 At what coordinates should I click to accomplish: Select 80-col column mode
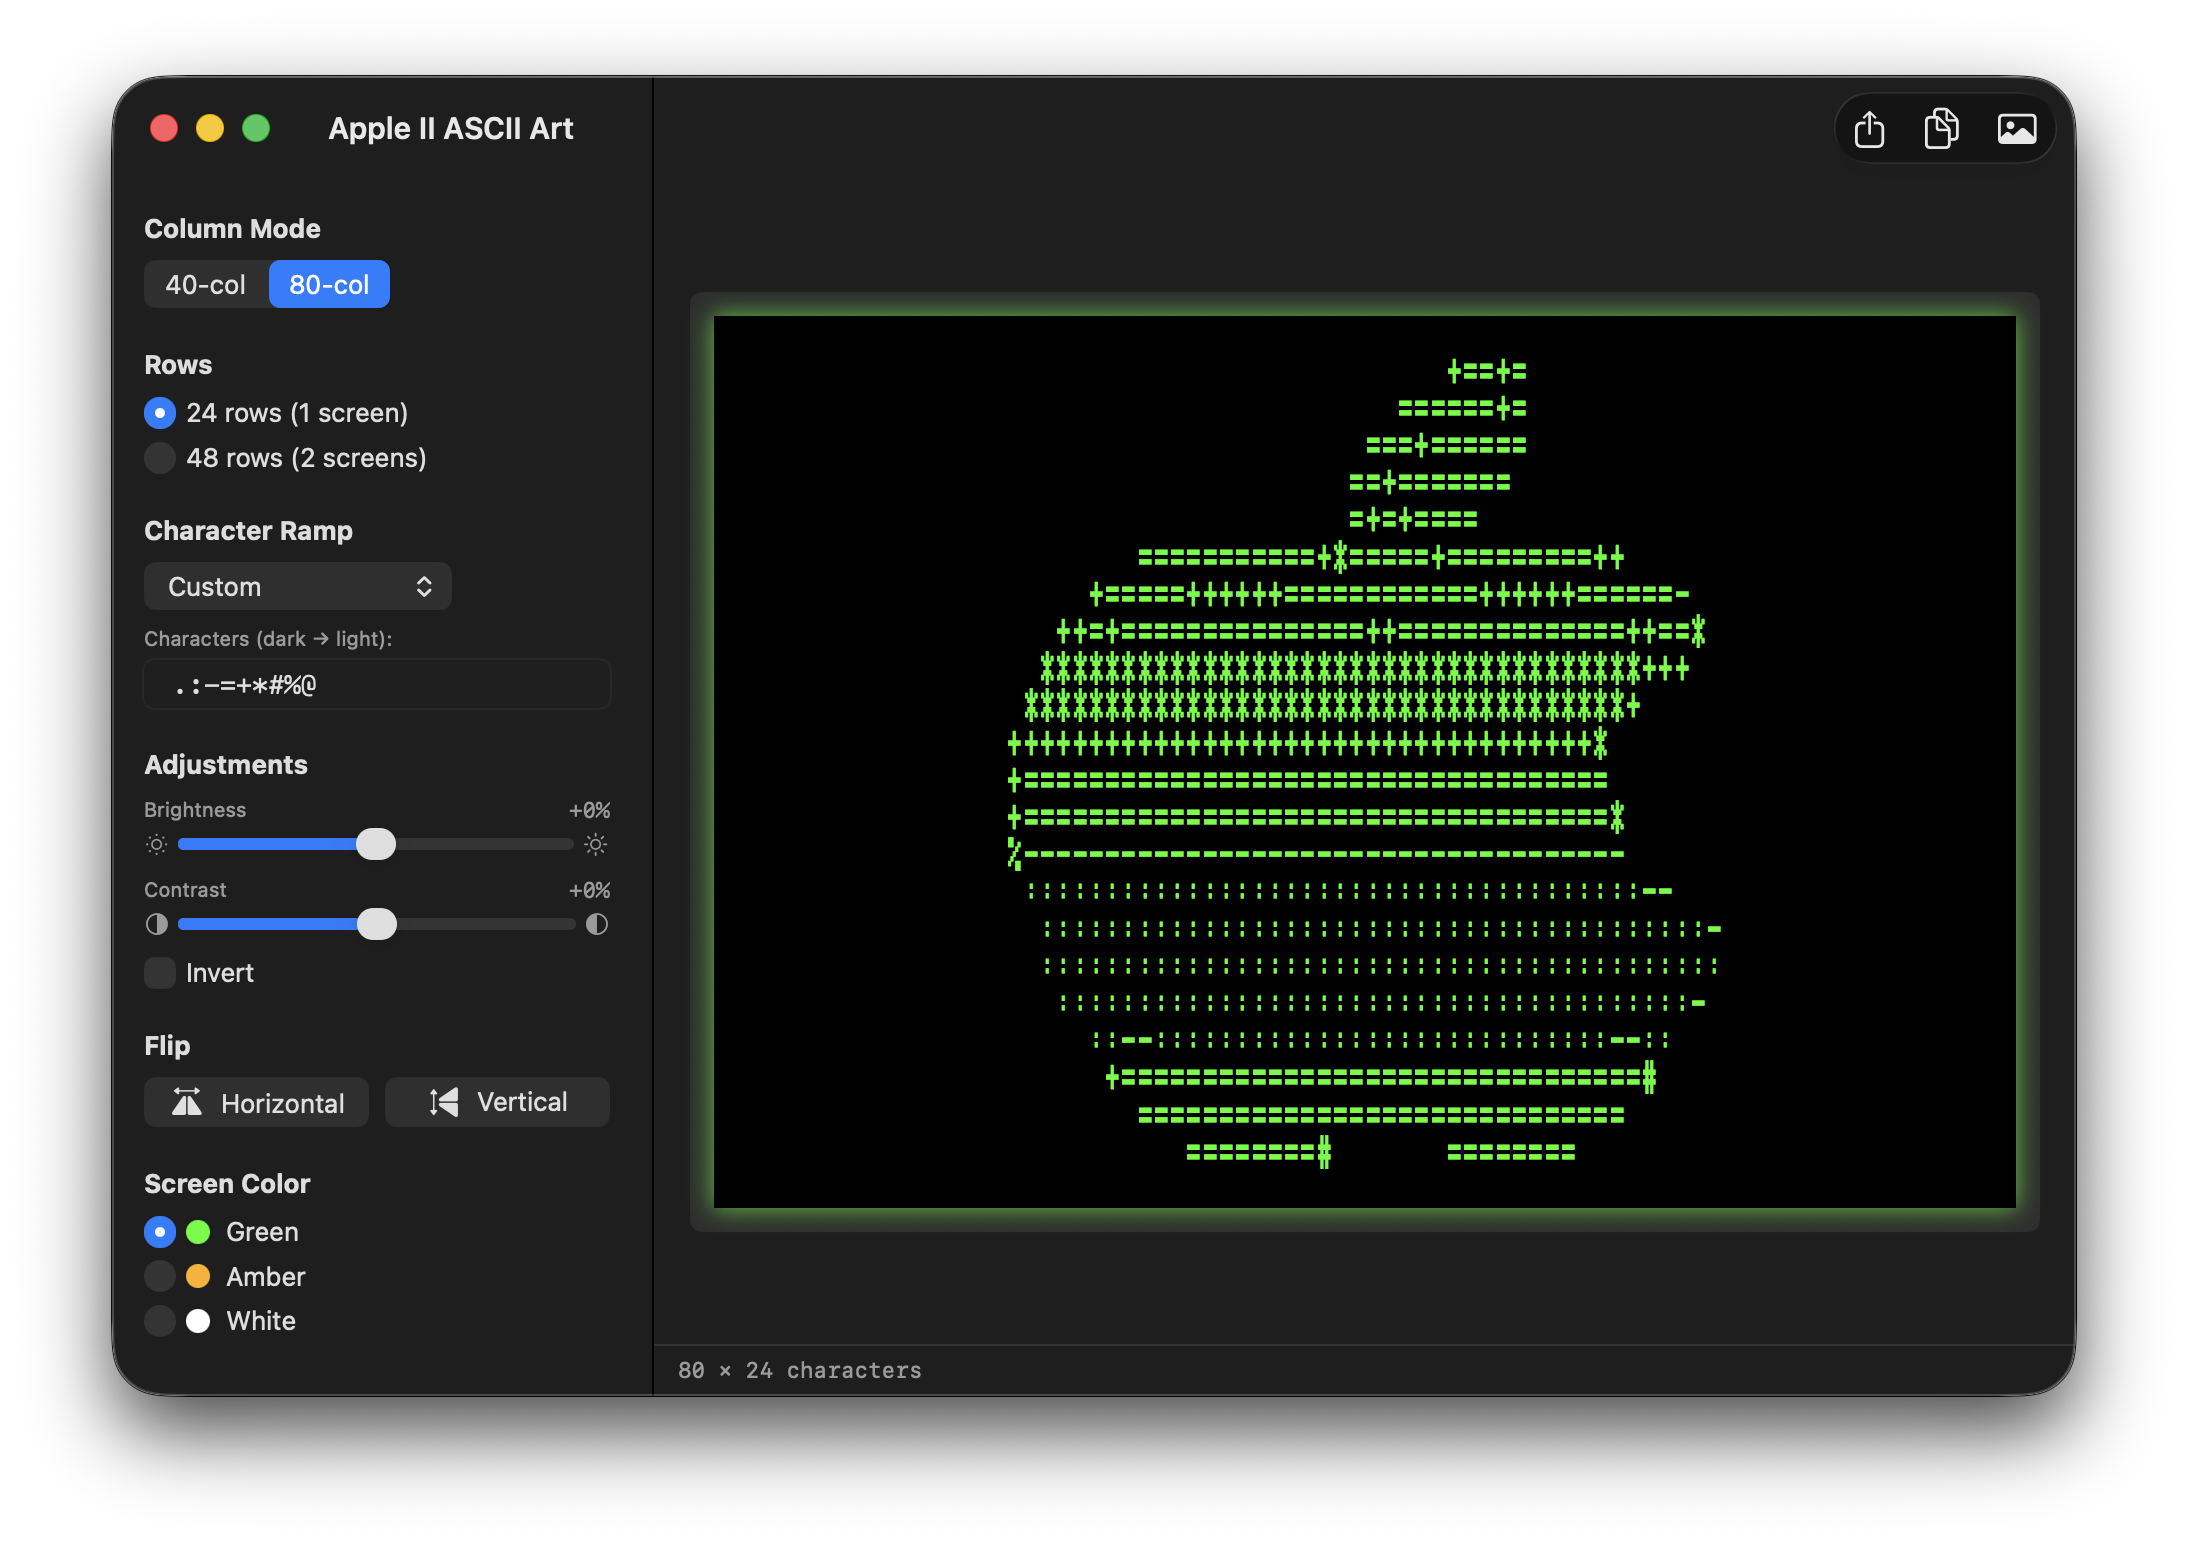click(x=329, y=285)
